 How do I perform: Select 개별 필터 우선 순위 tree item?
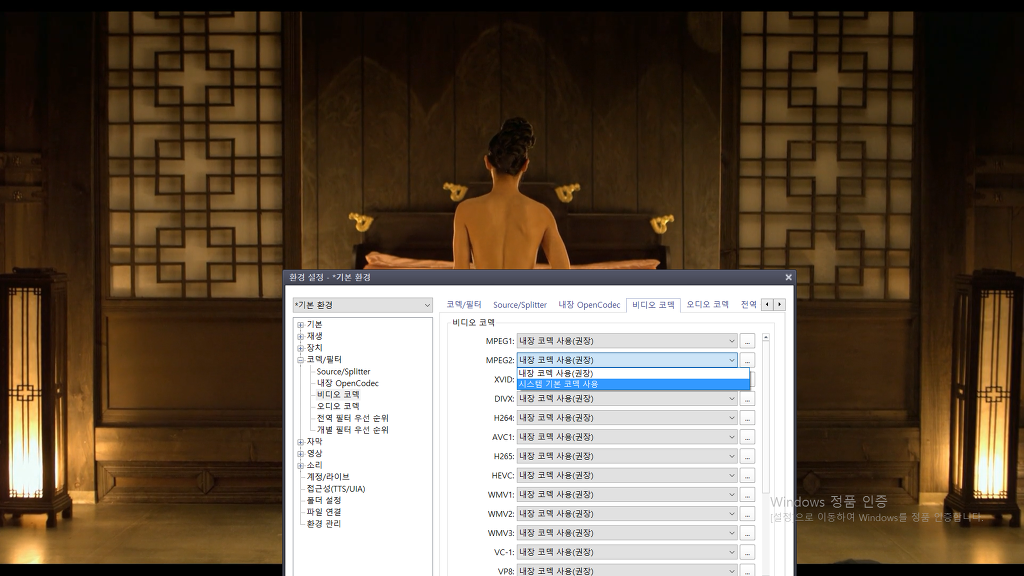pyautogui.click(x=353, y=430)
